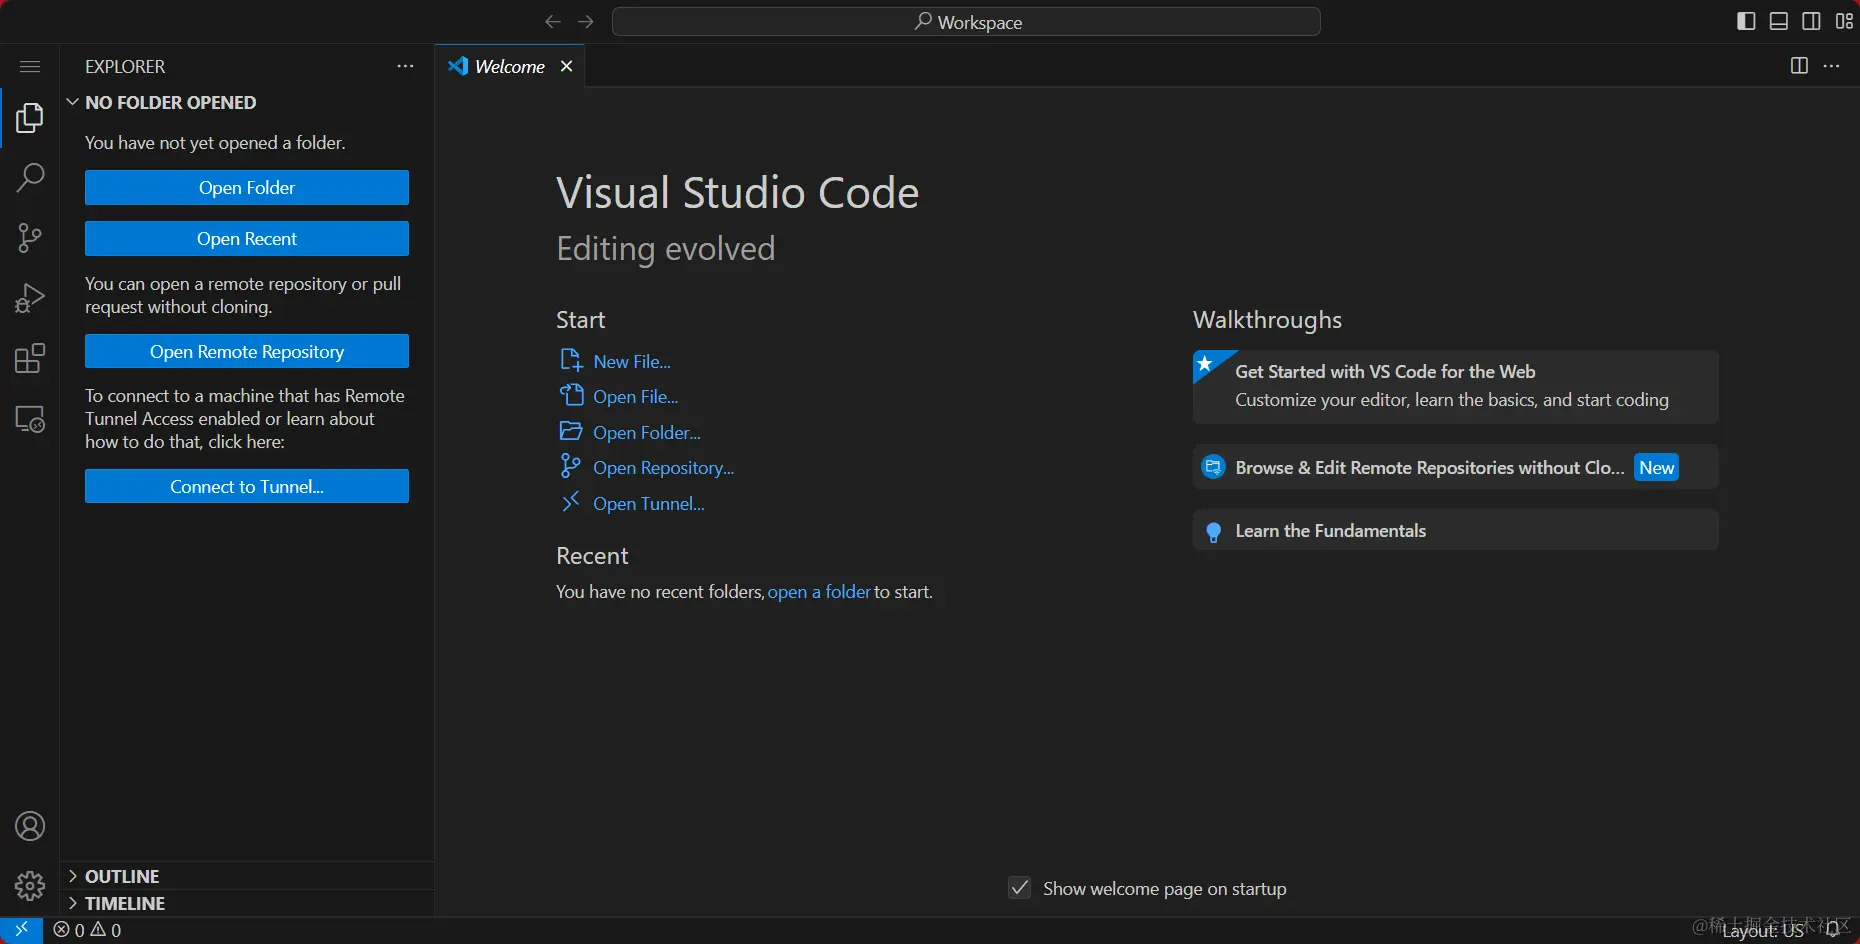
Task: Open the Accounts menu
Action: pos(30,827)
